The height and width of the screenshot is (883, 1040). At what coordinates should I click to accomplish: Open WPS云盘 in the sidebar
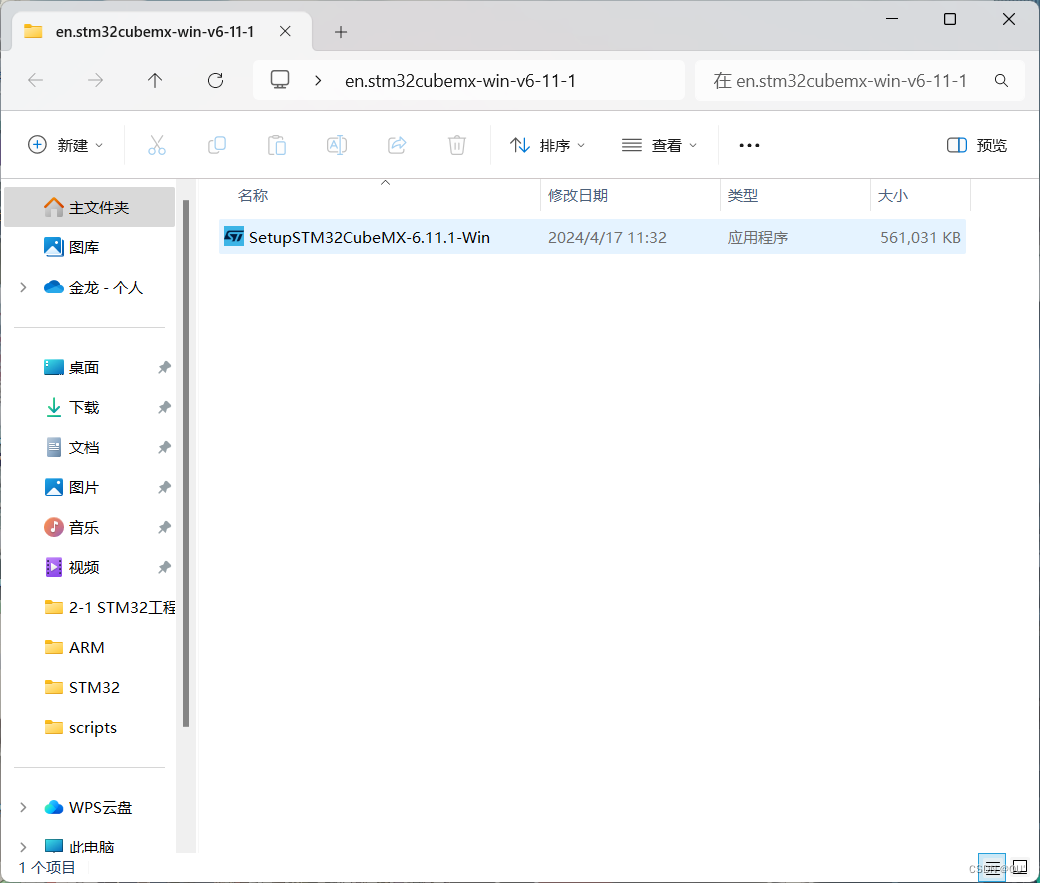point(88,807)
